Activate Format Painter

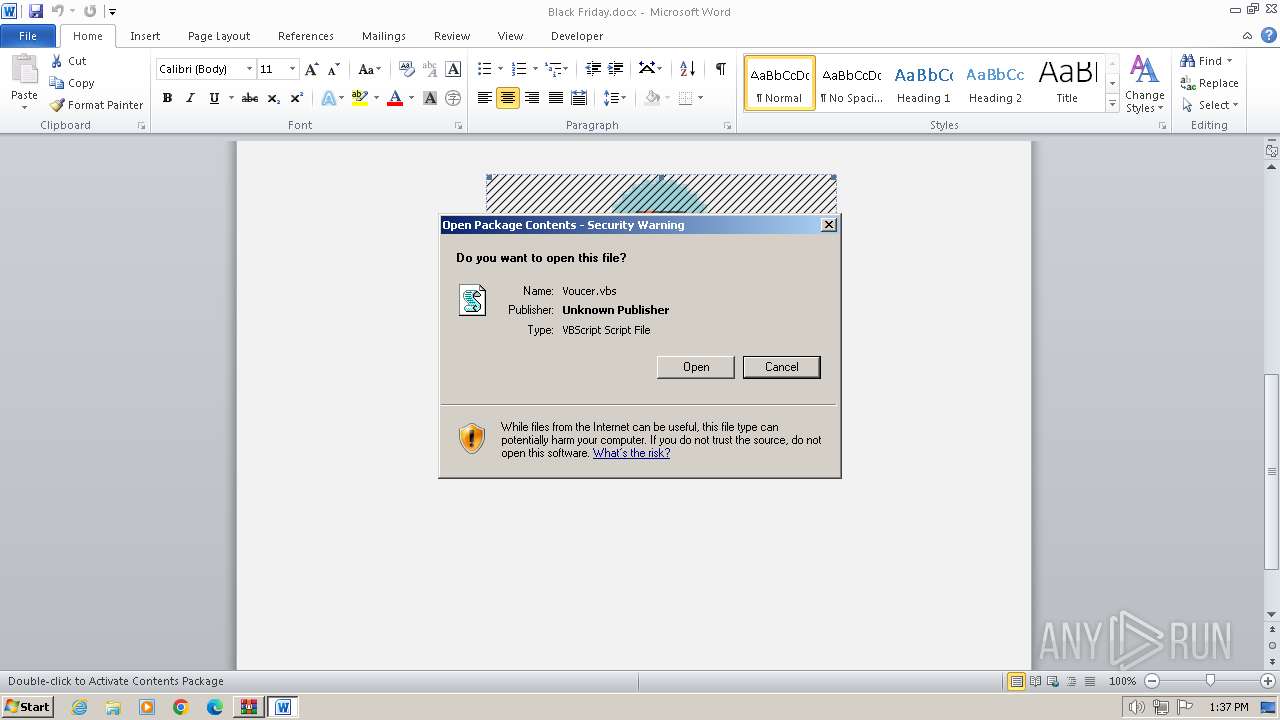click(97, 105)
